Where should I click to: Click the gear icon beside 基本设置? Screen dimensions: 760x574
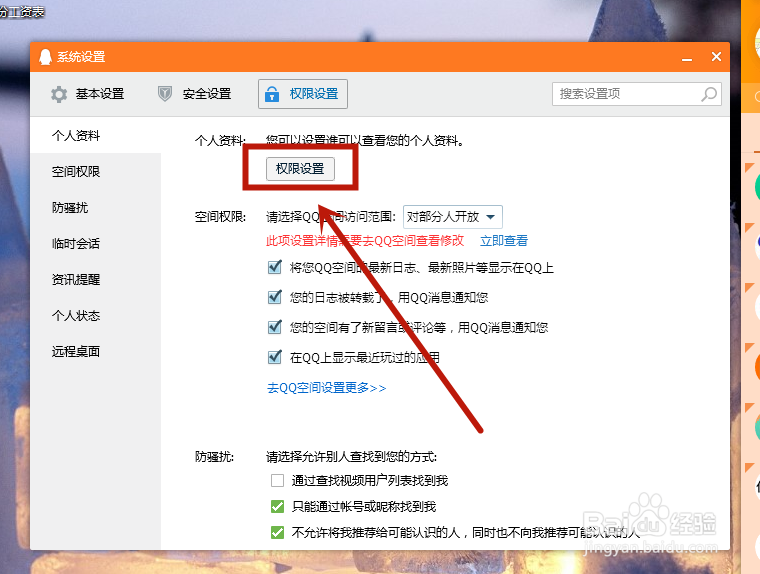pyautogui.click(x=59, y=94)
